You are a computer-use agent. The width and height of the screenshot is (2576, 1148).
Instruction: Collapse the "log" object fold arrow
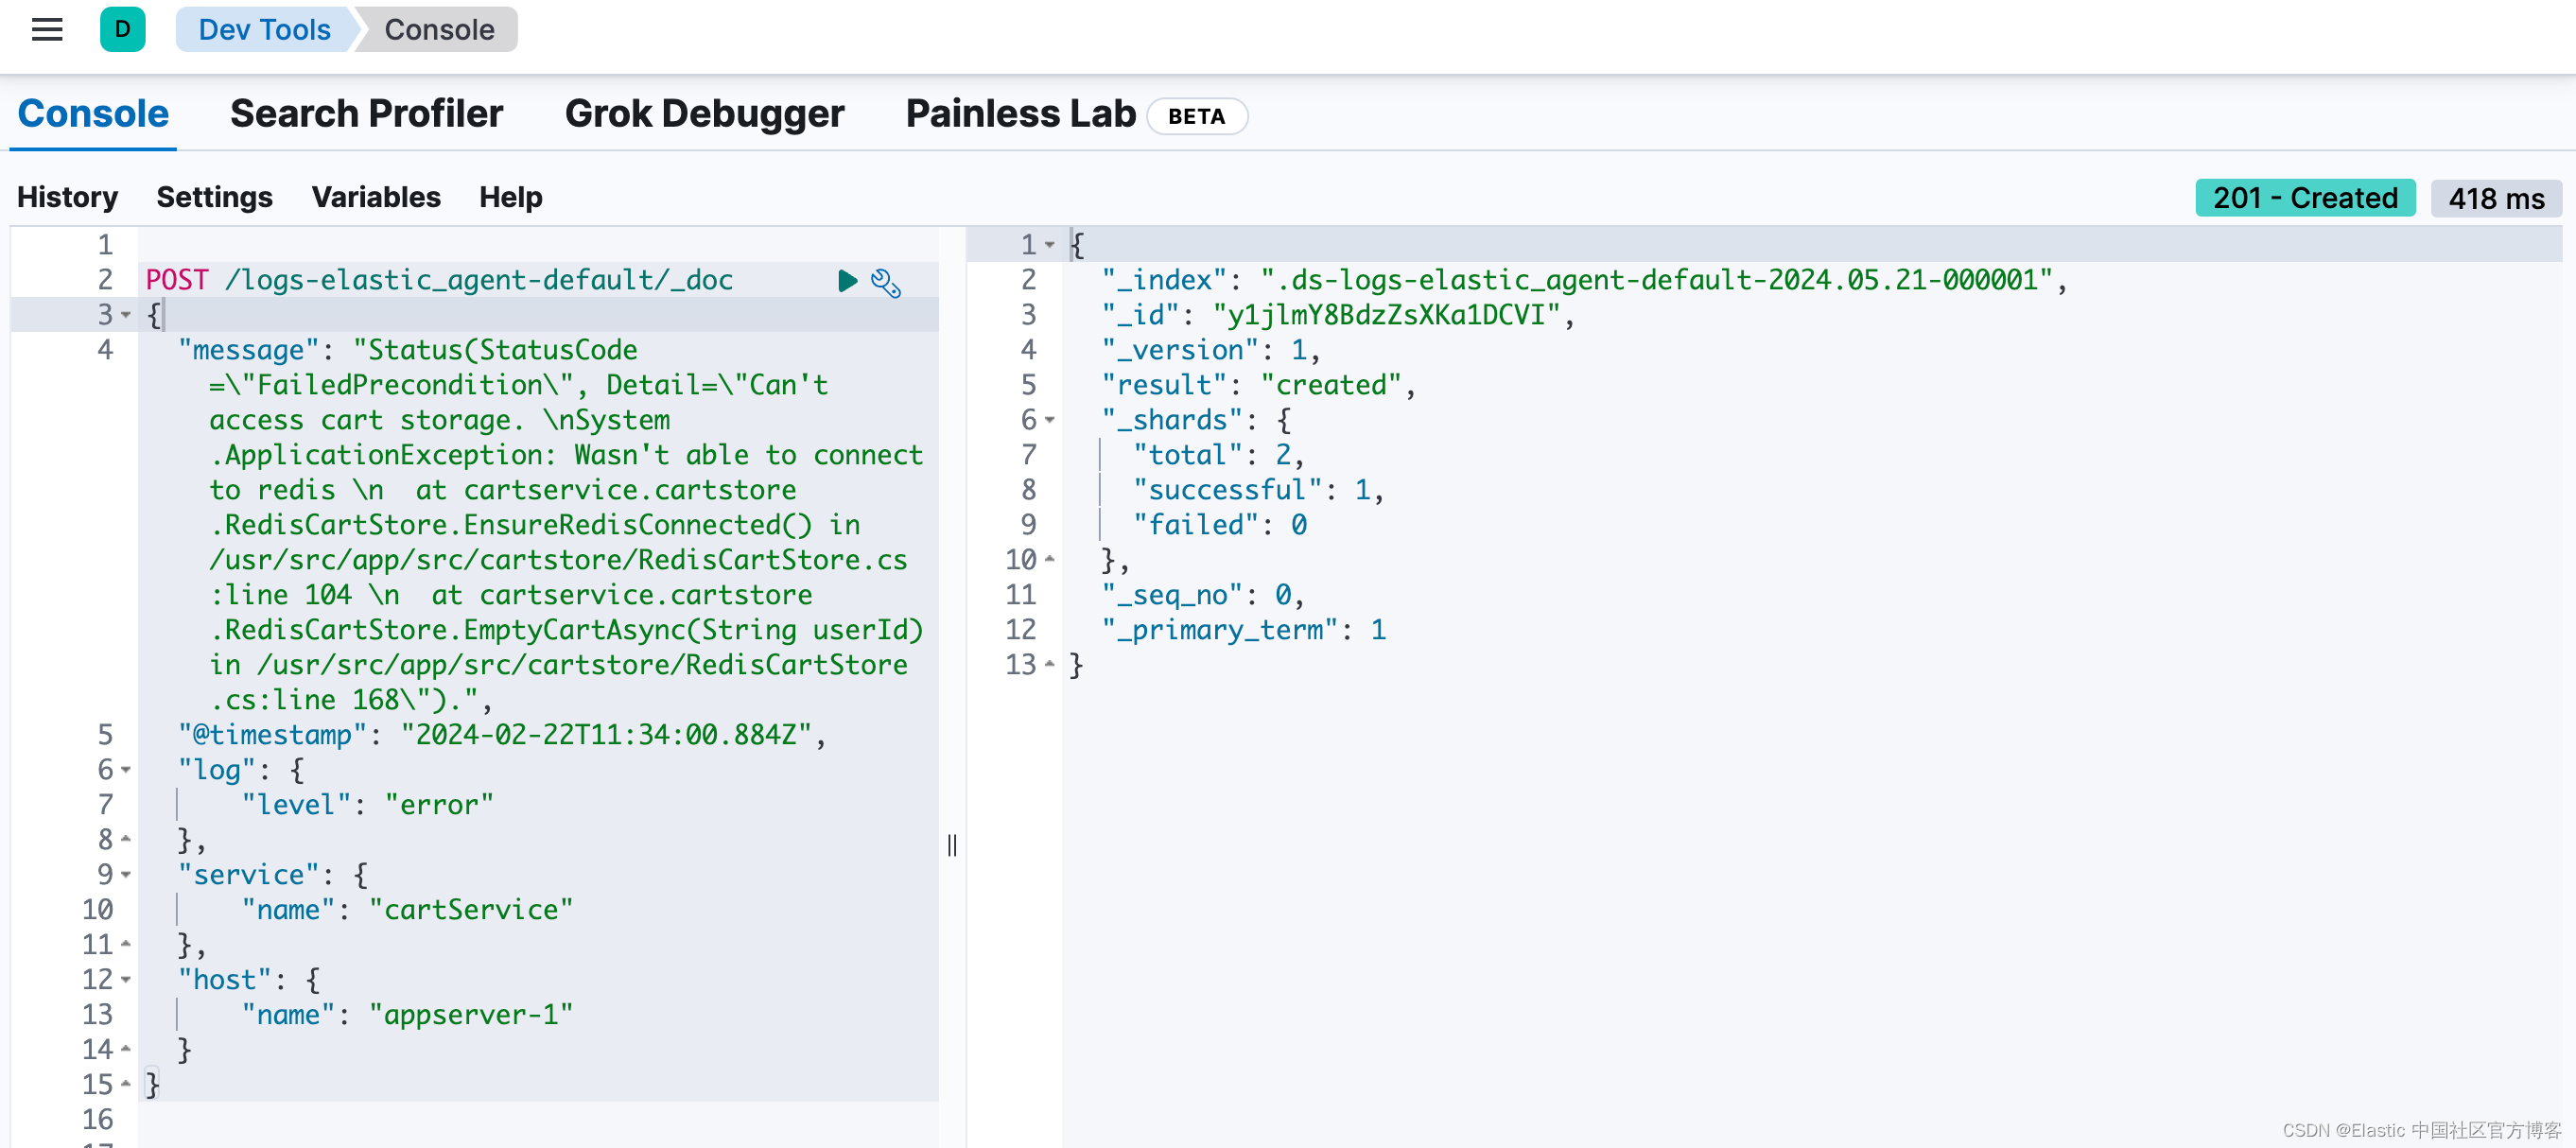[126, 770]
